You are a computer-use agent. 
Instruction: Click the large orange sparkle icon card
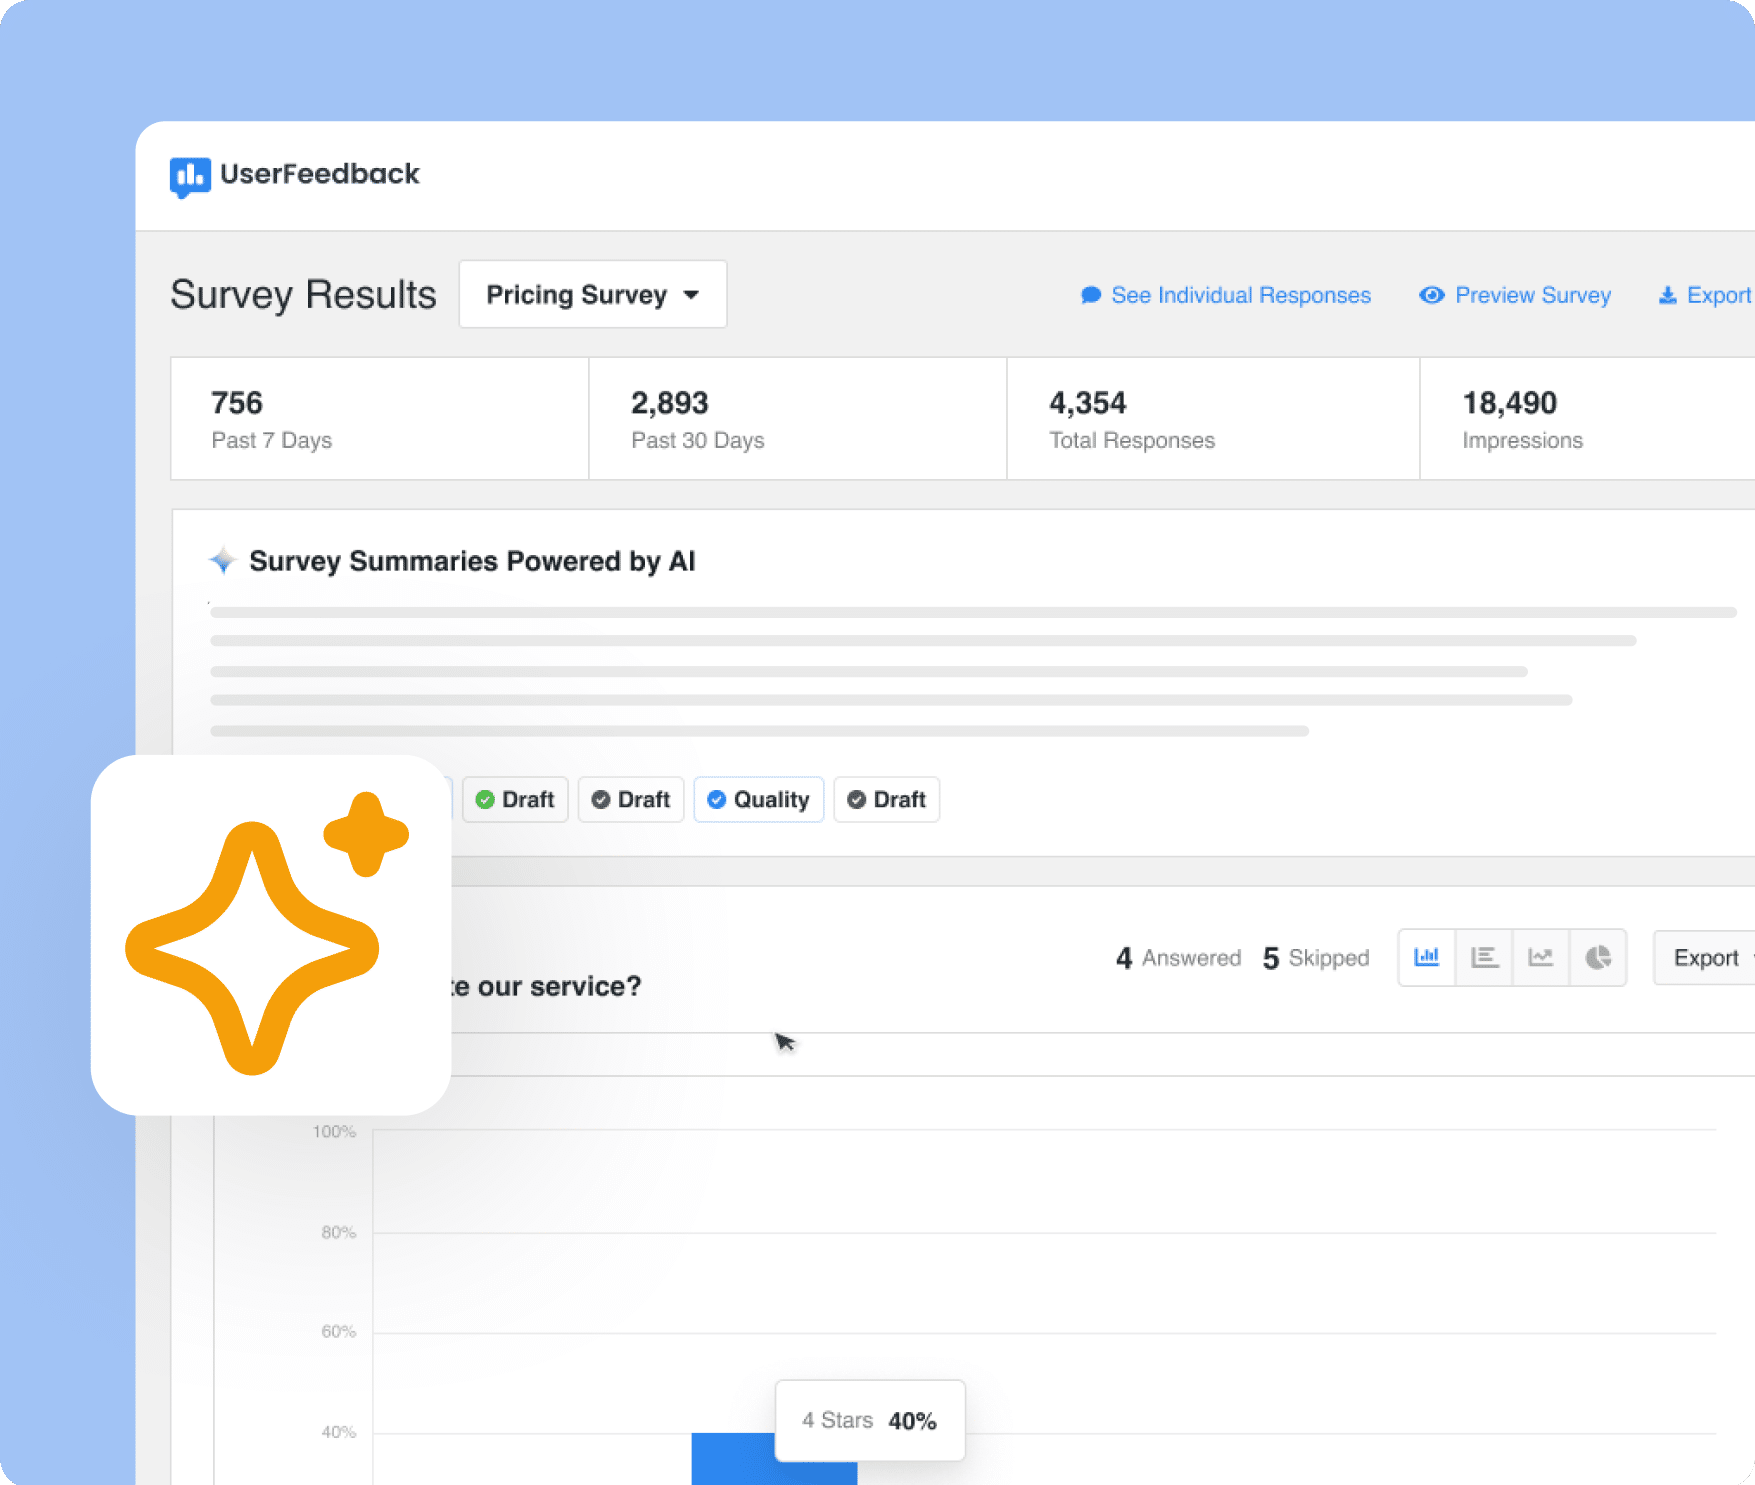tap(270, 935)
